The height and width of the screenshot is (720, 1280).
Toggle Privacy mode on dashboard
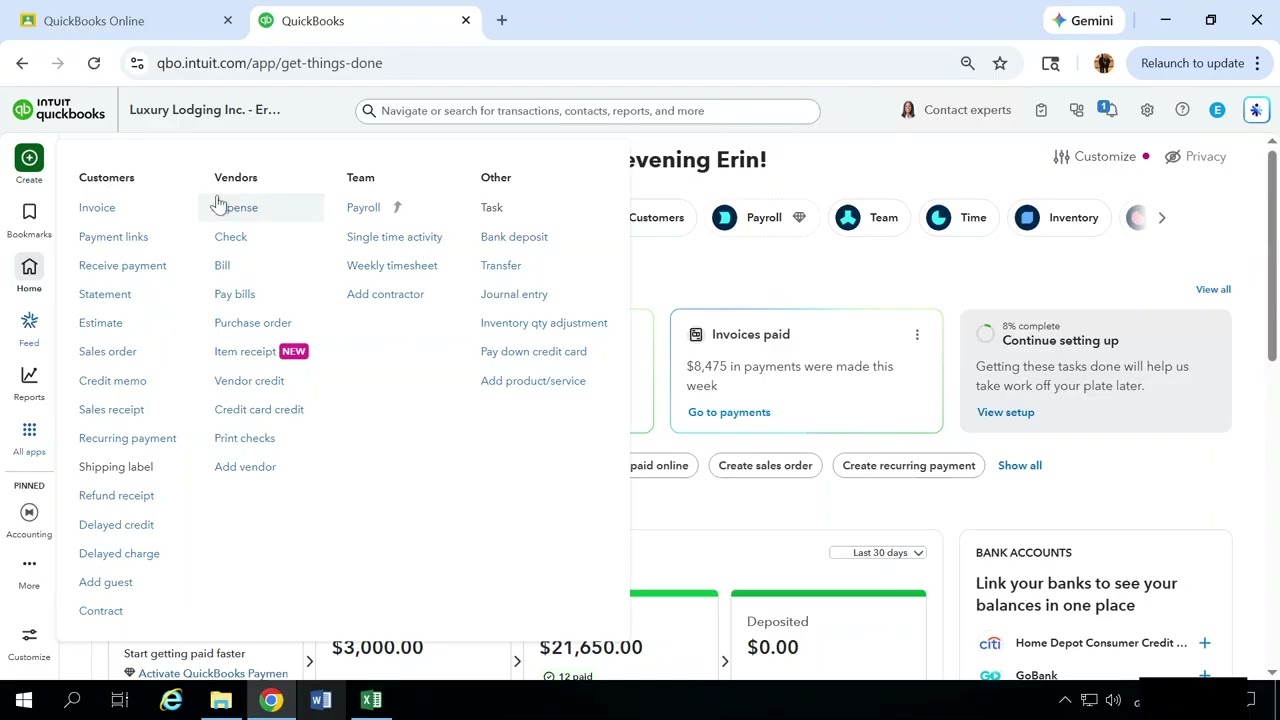tap(1195, 157)
